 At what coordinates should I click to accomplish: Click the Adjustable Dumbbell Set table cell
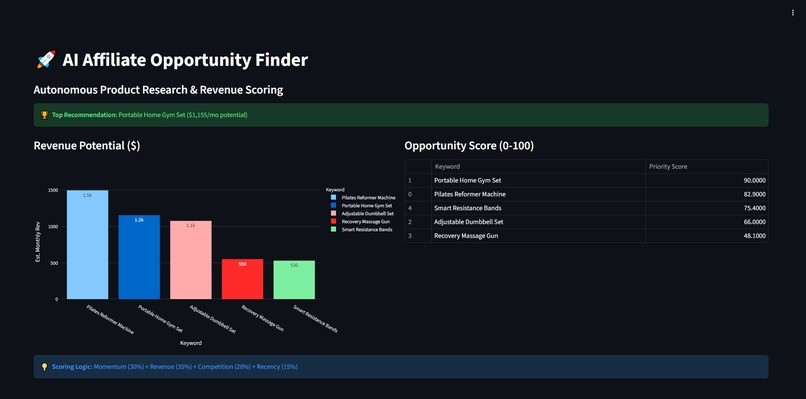click(x=538, y=222)
